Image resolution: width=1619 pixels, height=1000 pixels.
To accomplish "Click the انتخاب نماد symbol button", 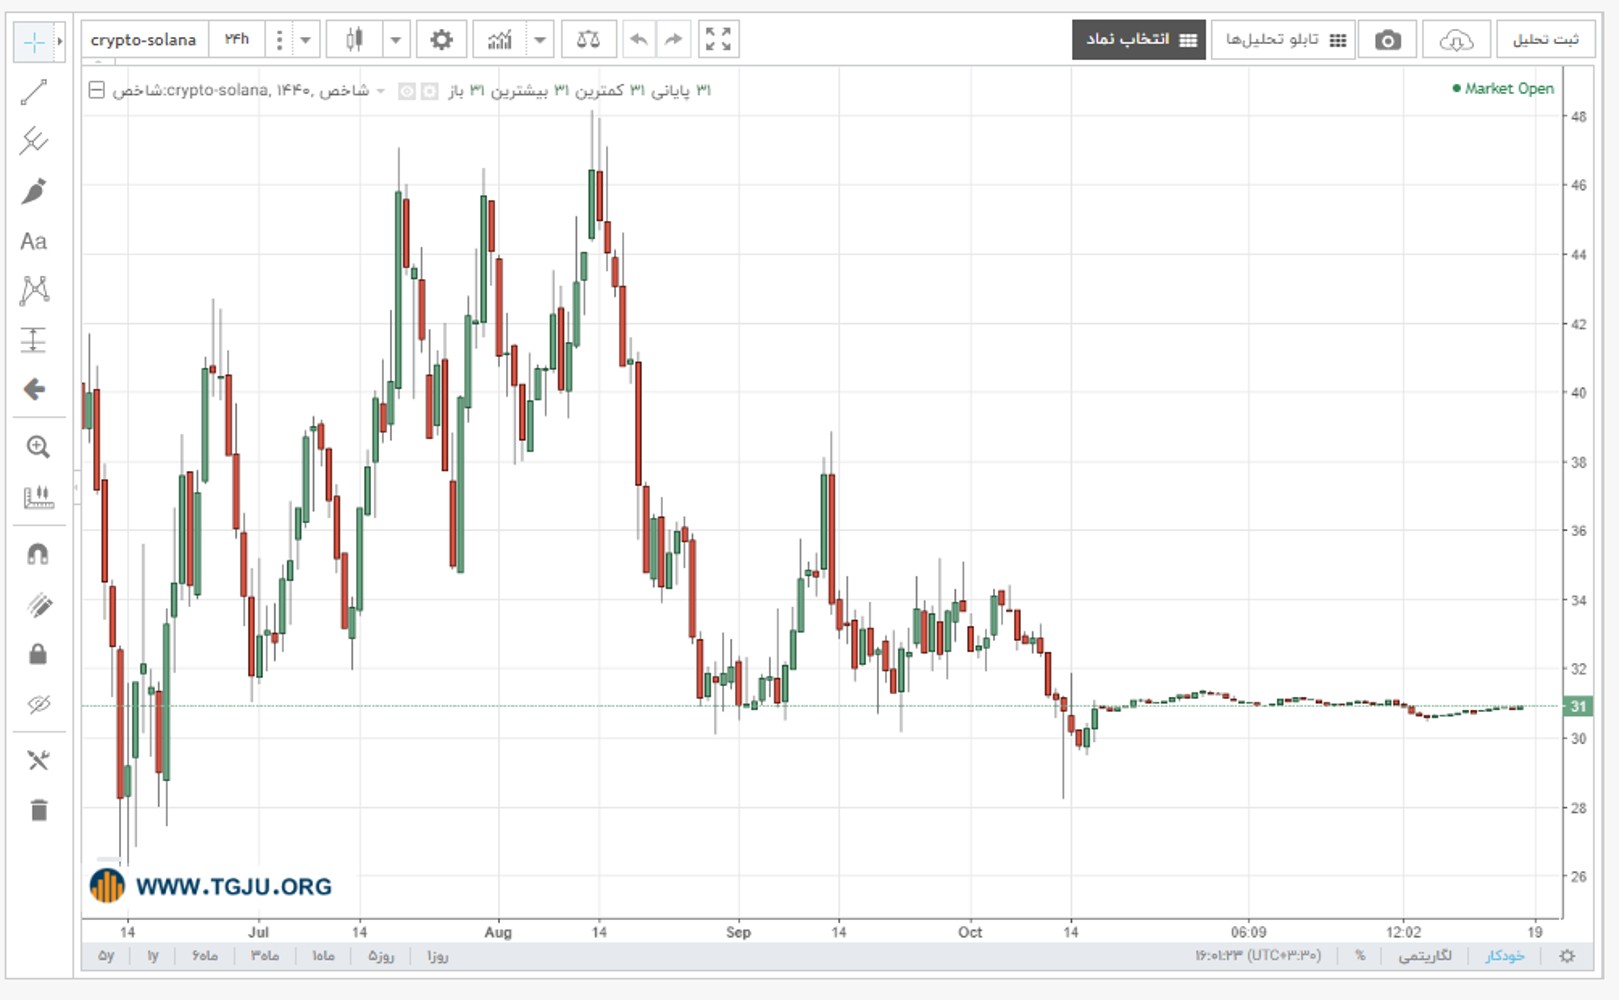I will [1139, 40].
